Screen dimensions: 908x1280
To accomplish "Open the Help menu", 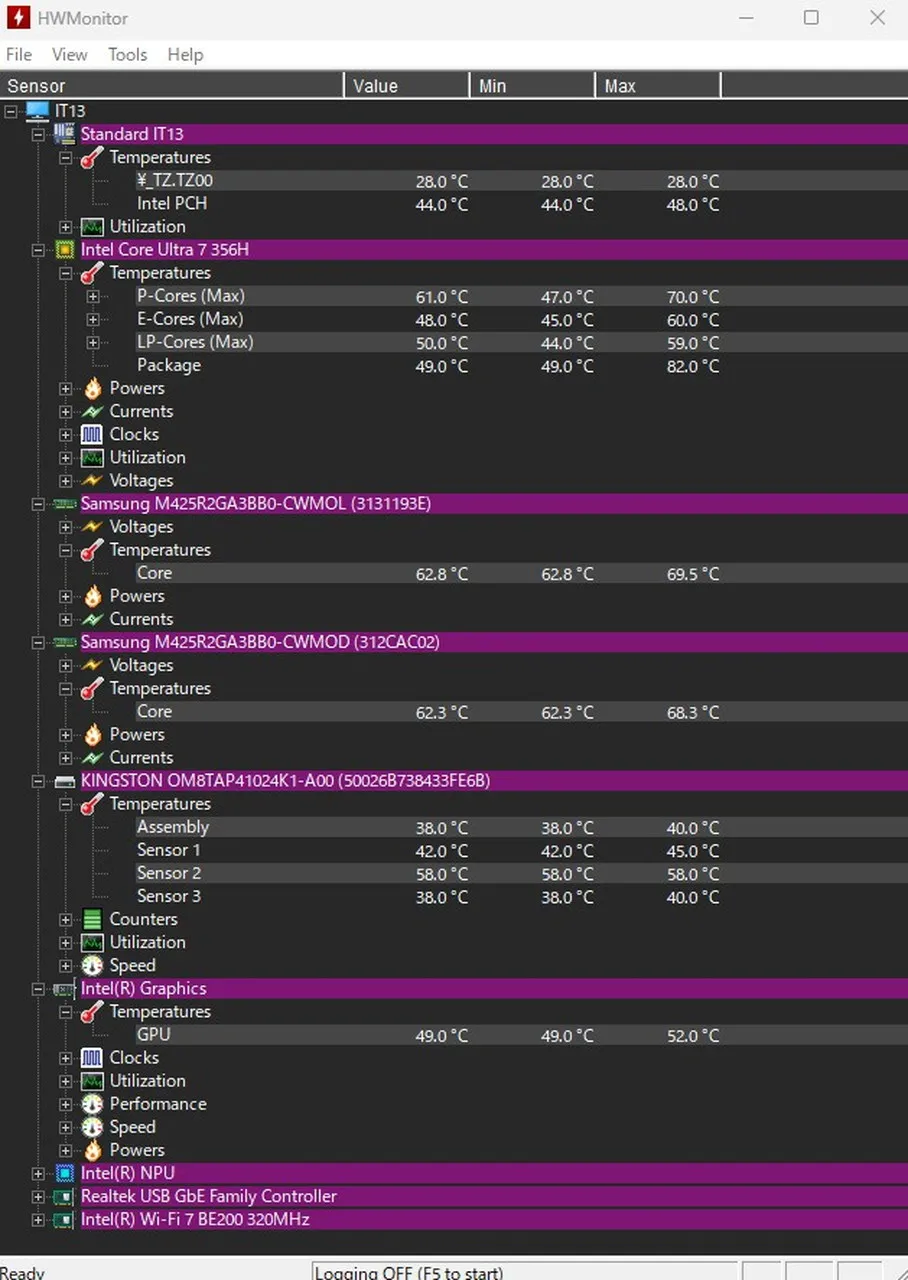I will pos(186,55).
